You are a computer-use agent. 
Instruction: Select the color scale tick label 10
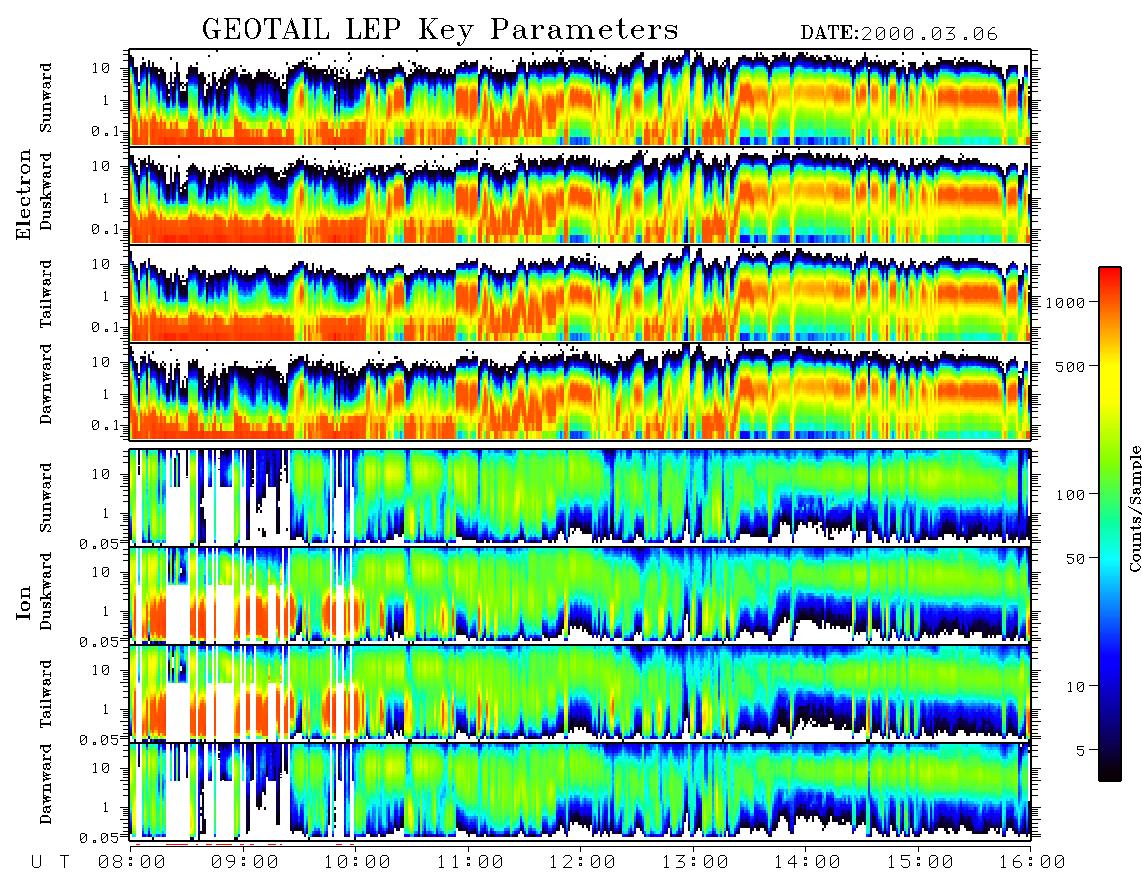click(1074, 686)
